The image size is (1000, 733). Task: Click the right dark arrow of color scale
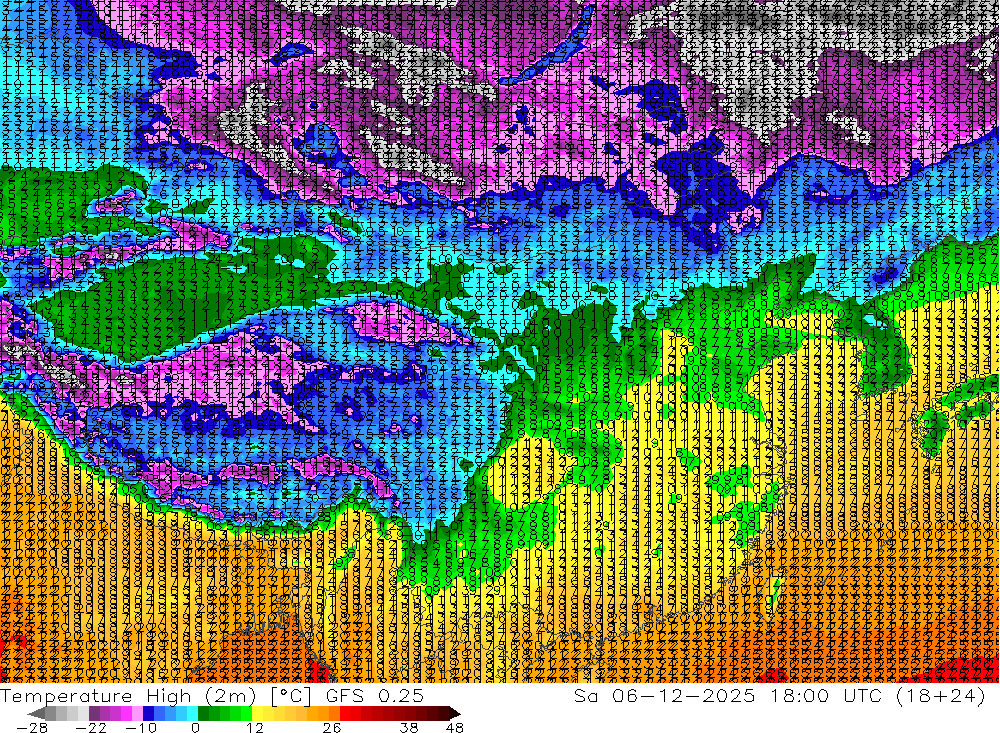coord(455,714)
